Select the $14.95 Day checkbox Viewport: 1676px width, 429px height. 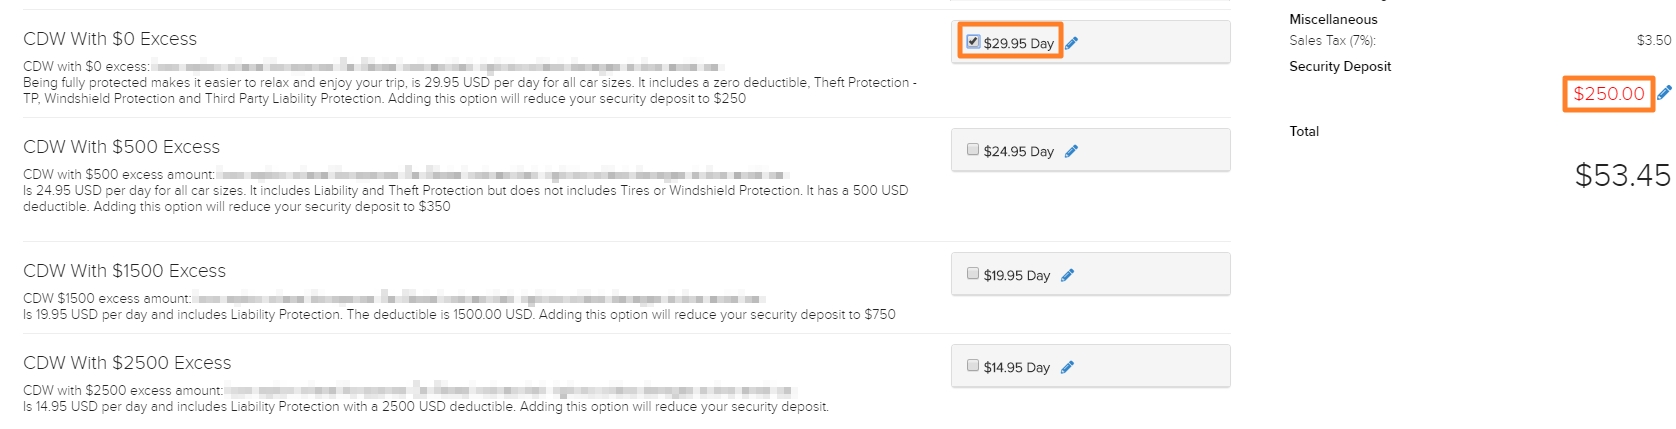(973, 366)
